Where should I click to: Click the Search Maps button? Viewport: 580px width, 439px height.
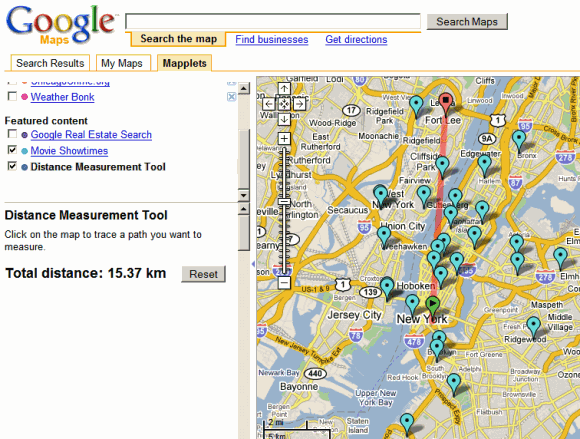coord(467,22)
